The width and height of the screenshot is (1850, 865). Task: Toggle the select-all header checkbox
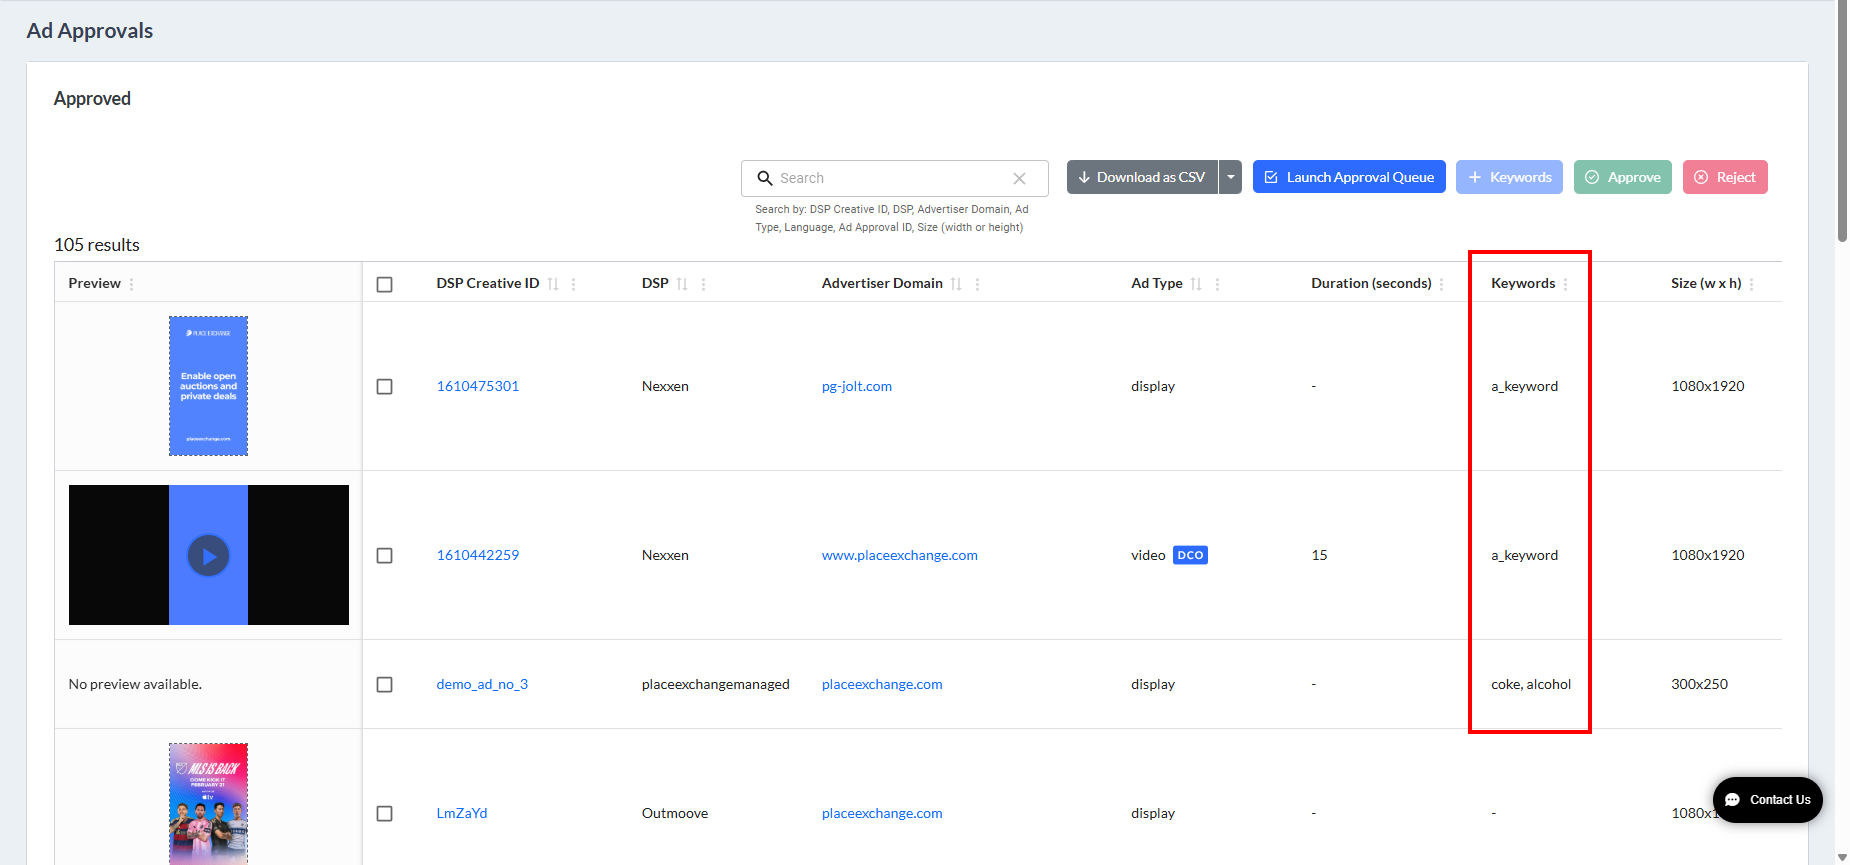[384, 284]
